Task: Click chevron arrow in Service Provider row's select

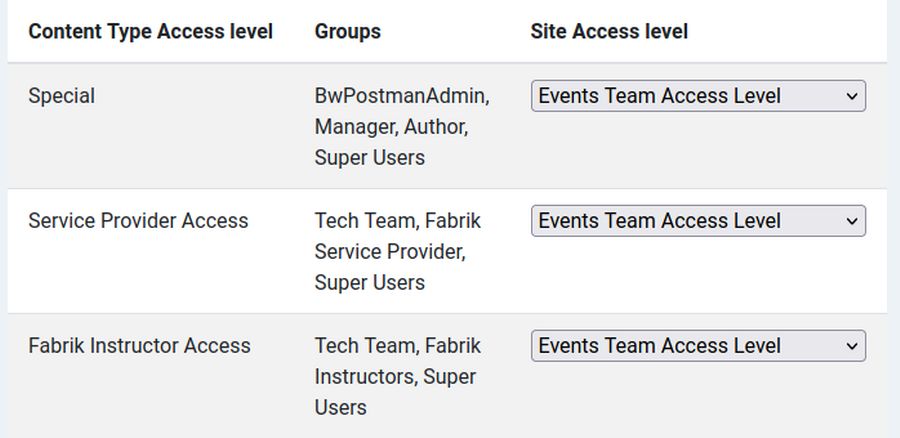Action: 852,221
